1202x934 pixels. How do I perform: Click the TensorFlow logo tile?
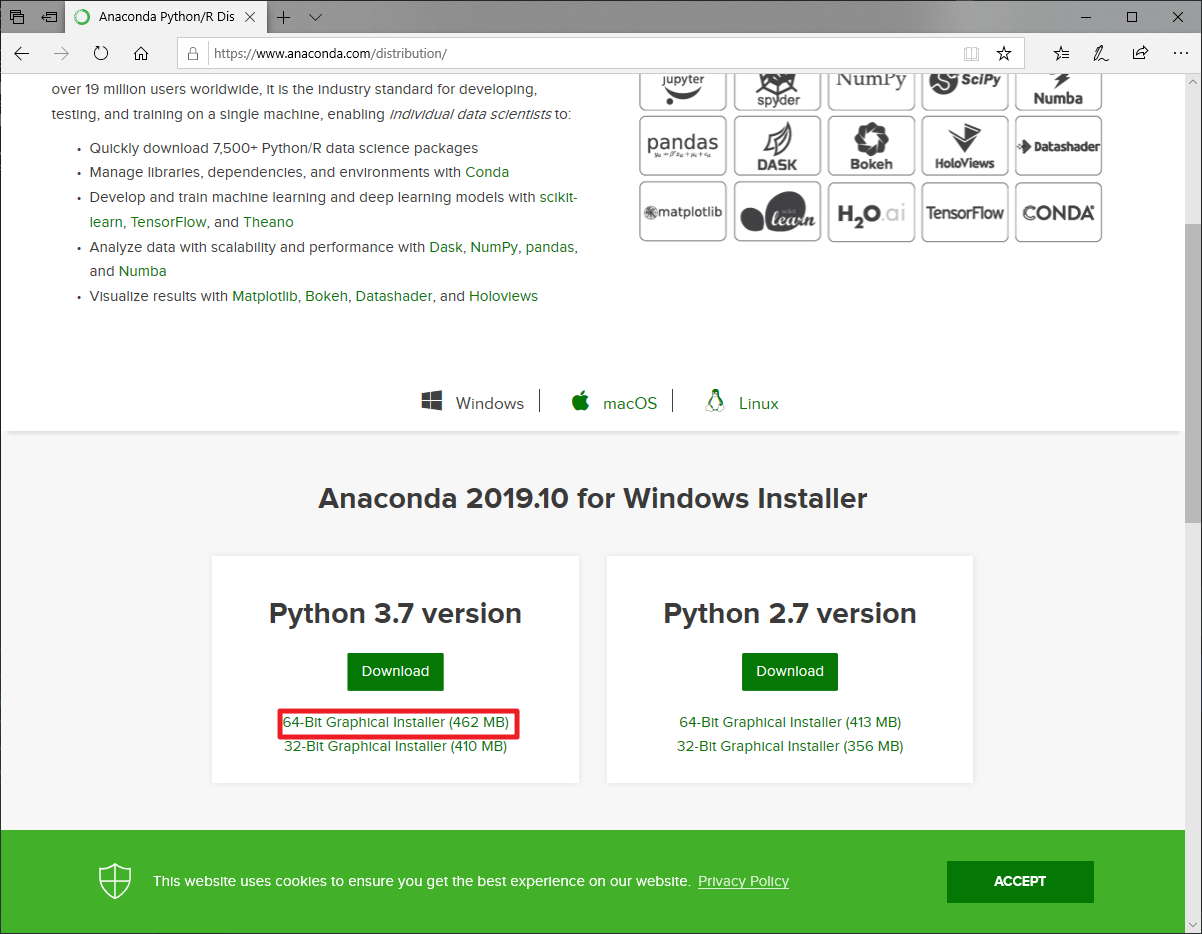pyautogui.click(x=965, y=212)
